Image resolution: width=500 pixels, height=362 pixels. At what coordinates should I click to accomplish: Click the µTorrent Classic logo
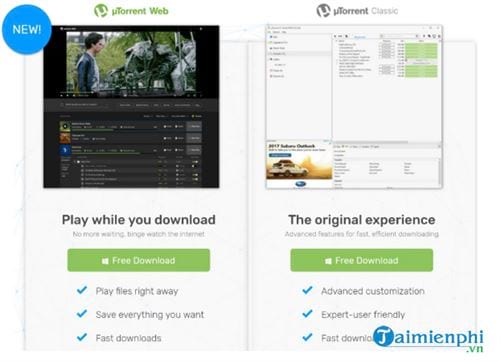coord(357,11)
